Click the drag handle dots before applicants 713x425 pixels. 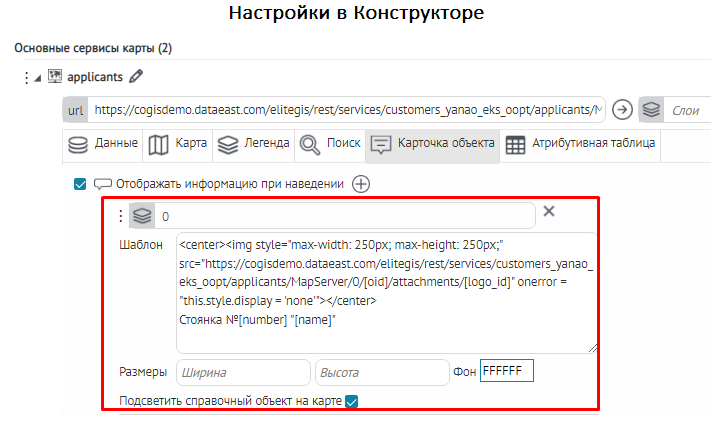coord(25,76)
